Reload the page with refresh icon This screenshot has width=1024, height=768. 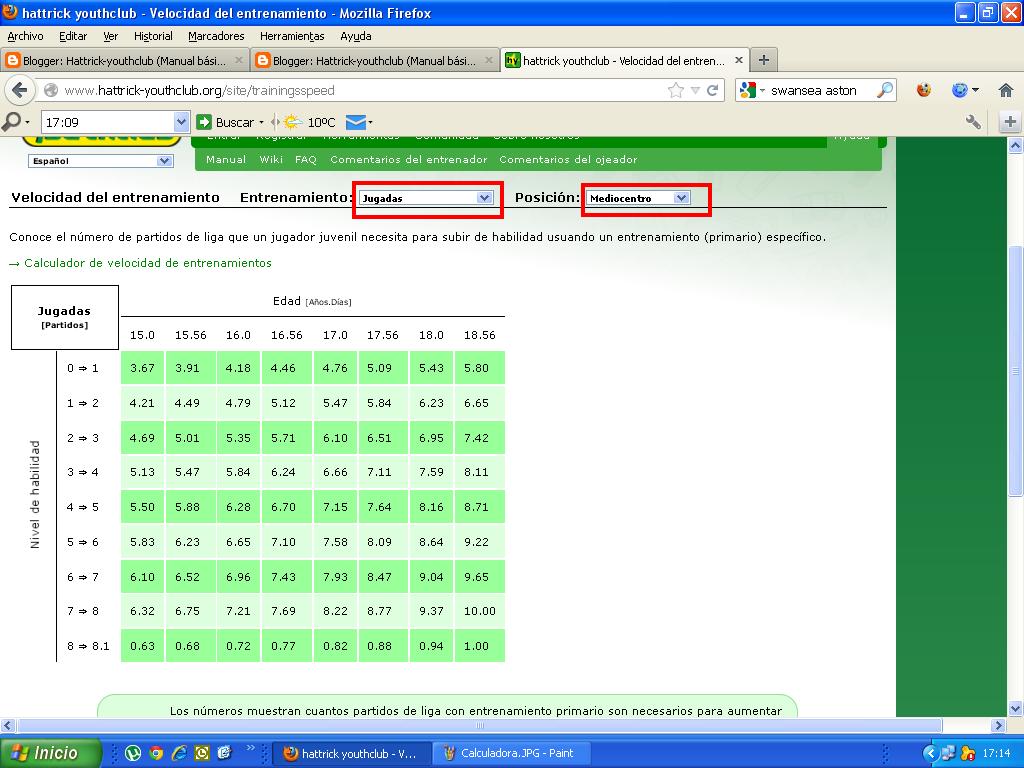click(713, 90)
